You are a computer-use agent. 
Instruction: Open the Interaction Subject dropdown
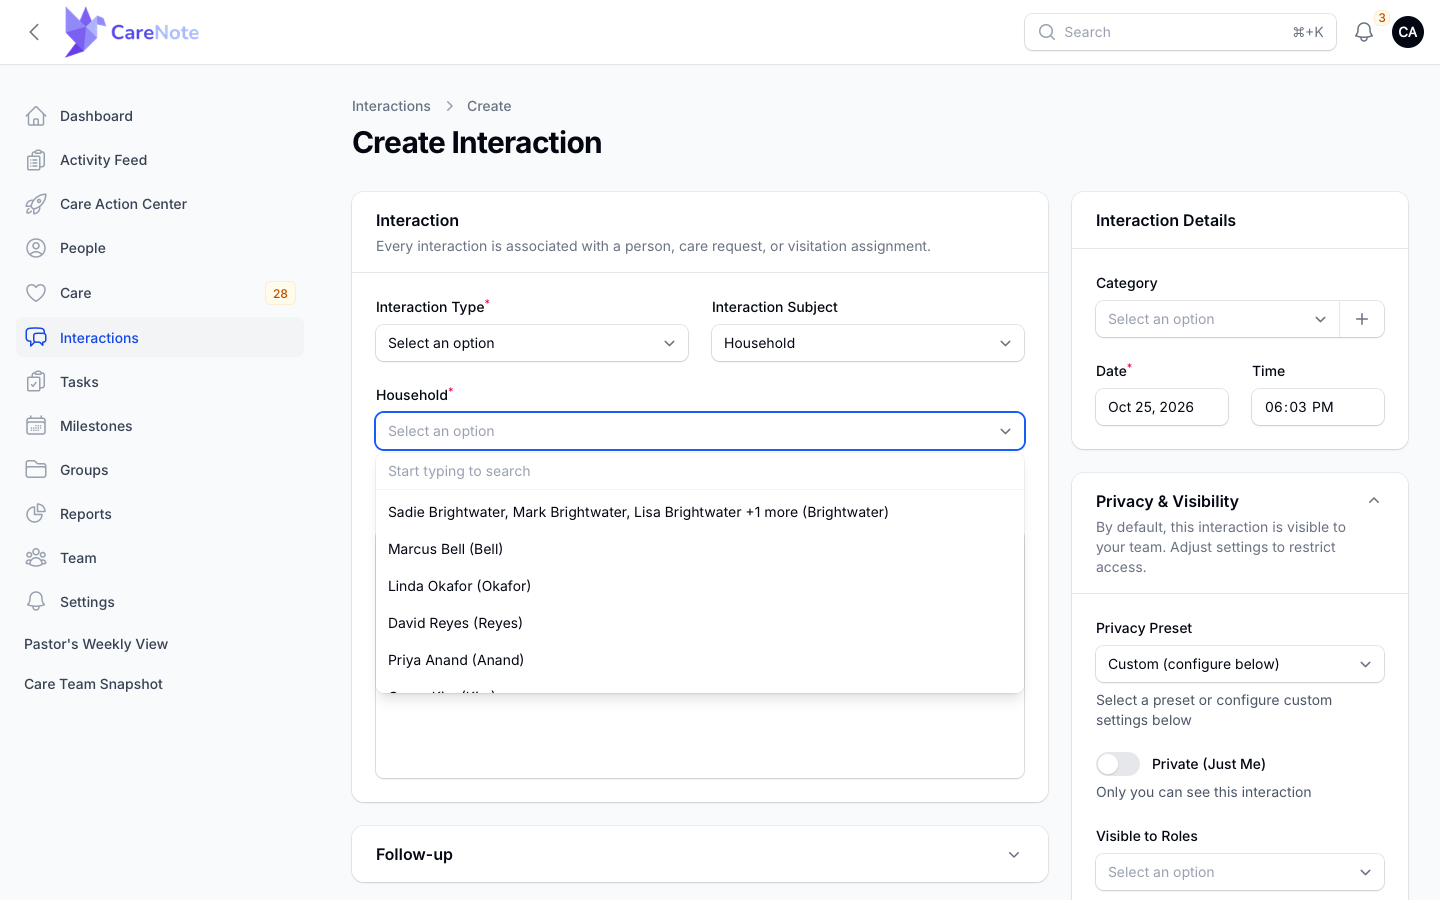[x=868, y=343]
